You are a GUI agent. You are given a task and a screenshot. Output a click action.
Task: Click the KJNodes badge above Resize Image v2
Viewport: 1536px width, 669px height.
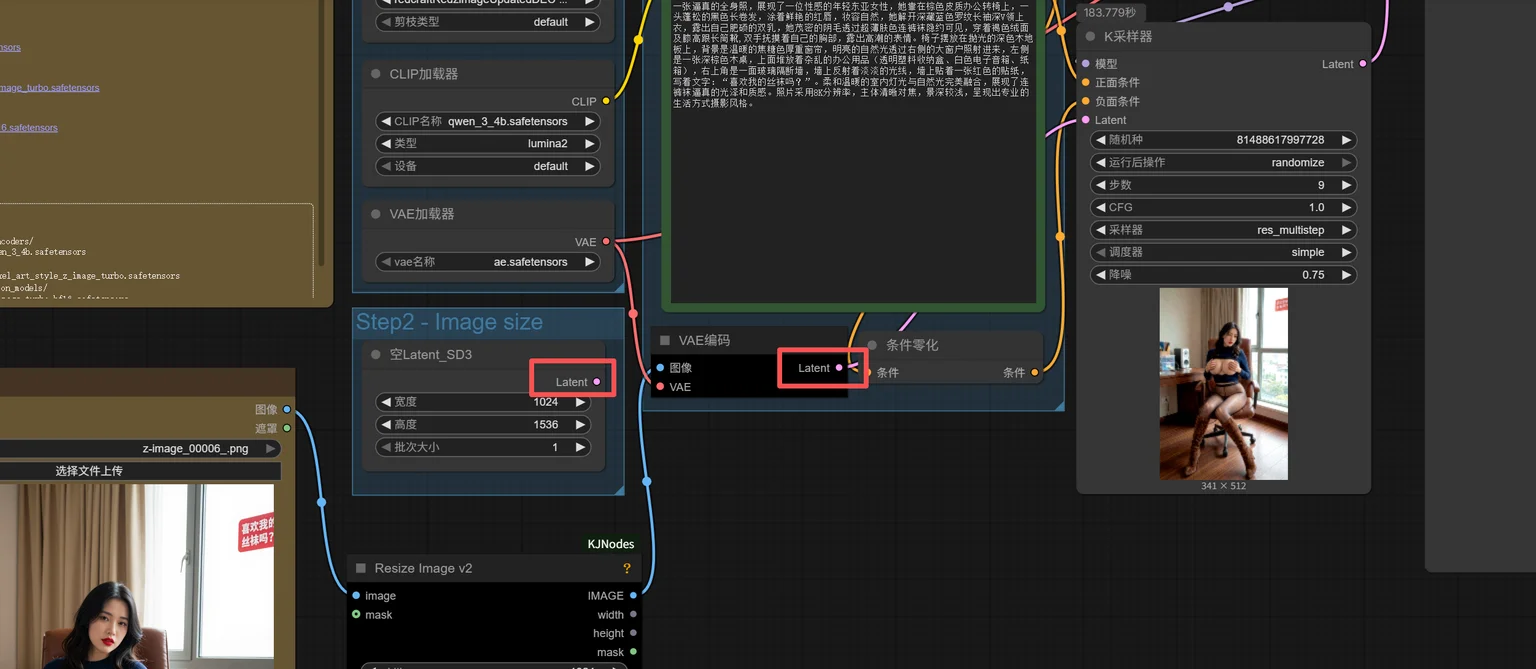pyautogui.click(x=610, y=544)
